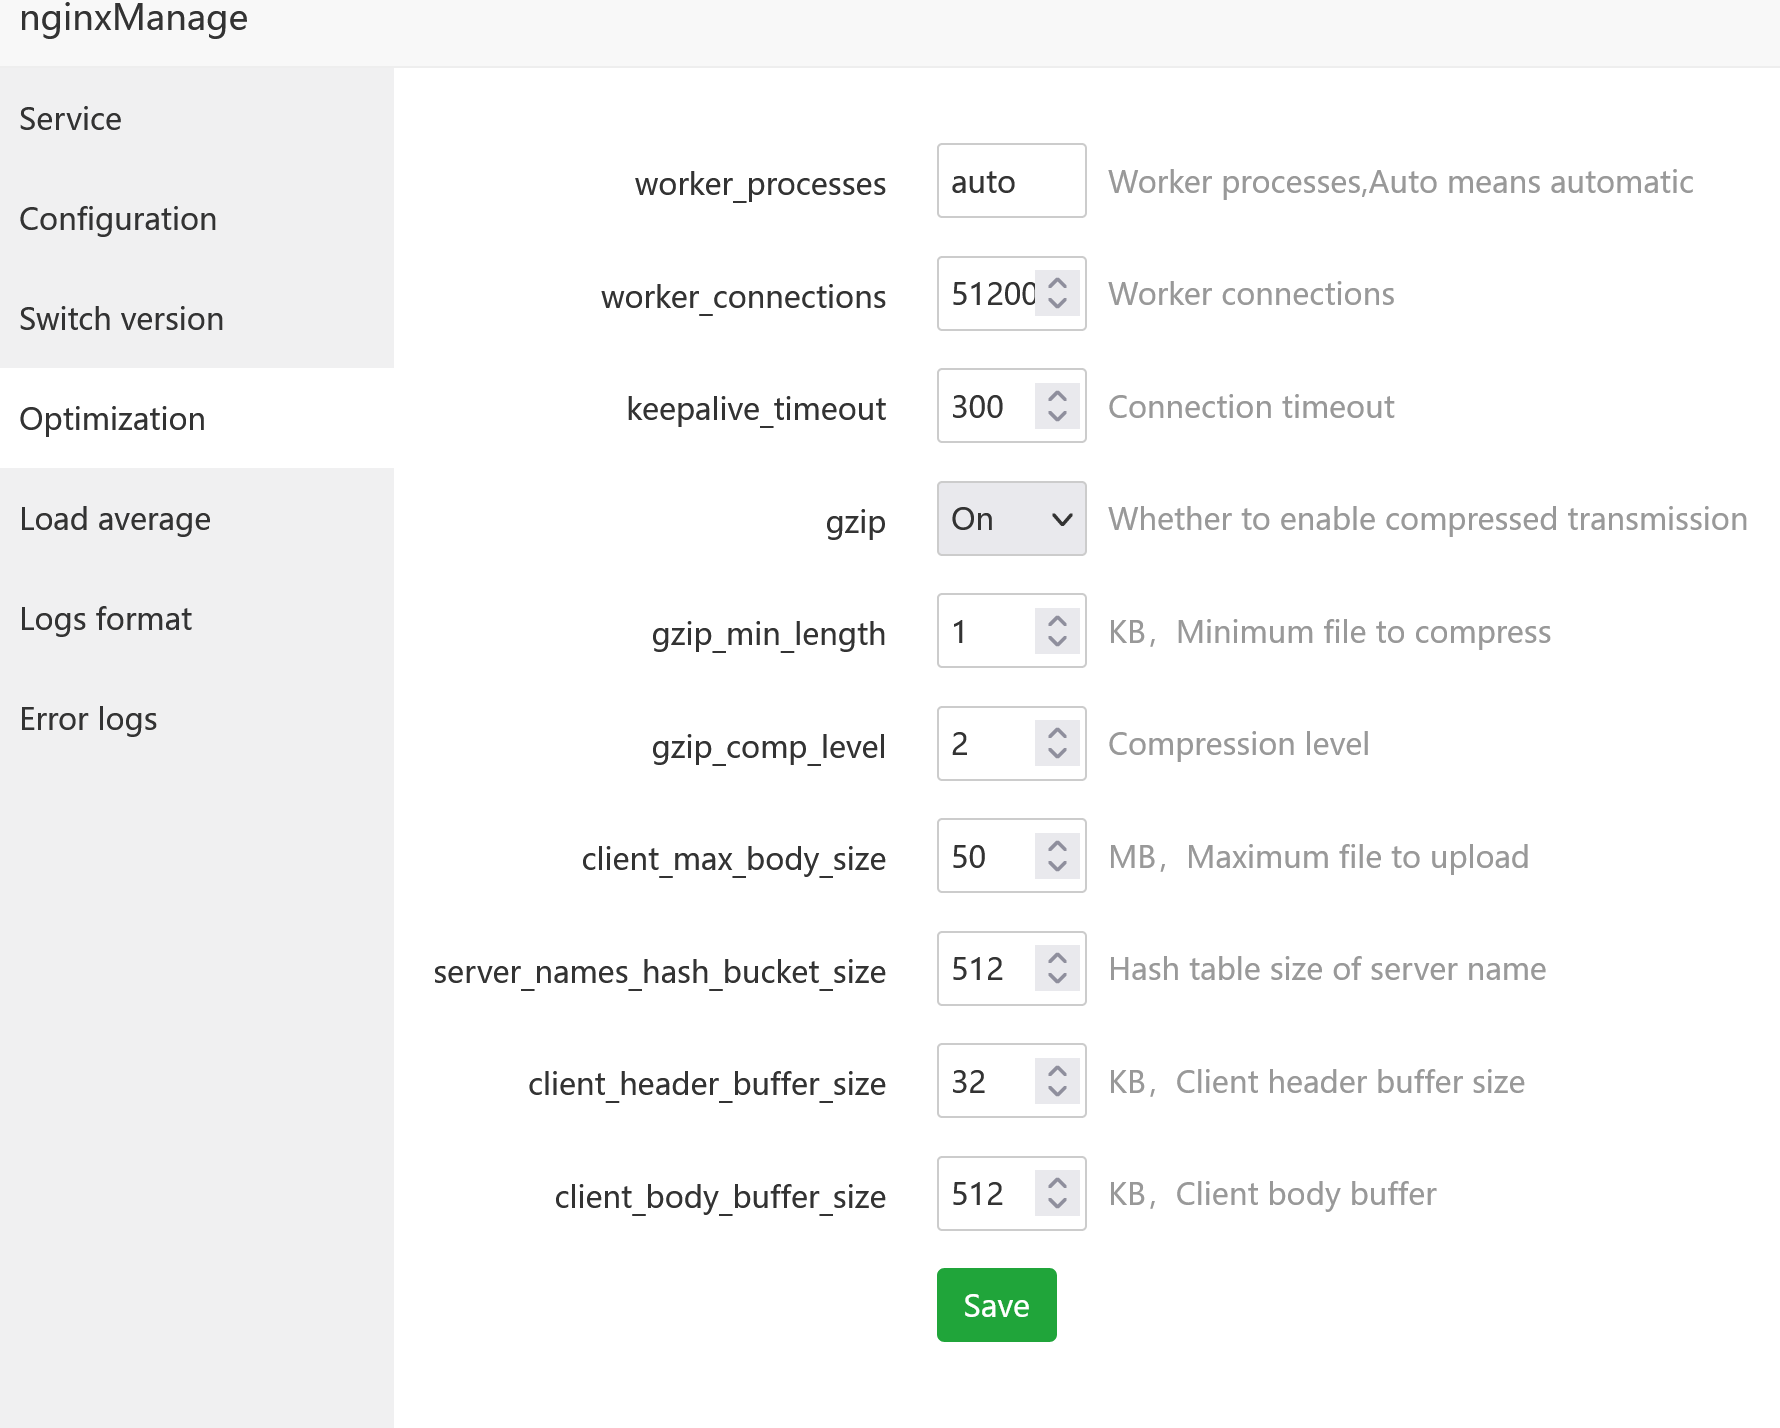Decrease the gzip_comp_level value

coord(1057,753)
